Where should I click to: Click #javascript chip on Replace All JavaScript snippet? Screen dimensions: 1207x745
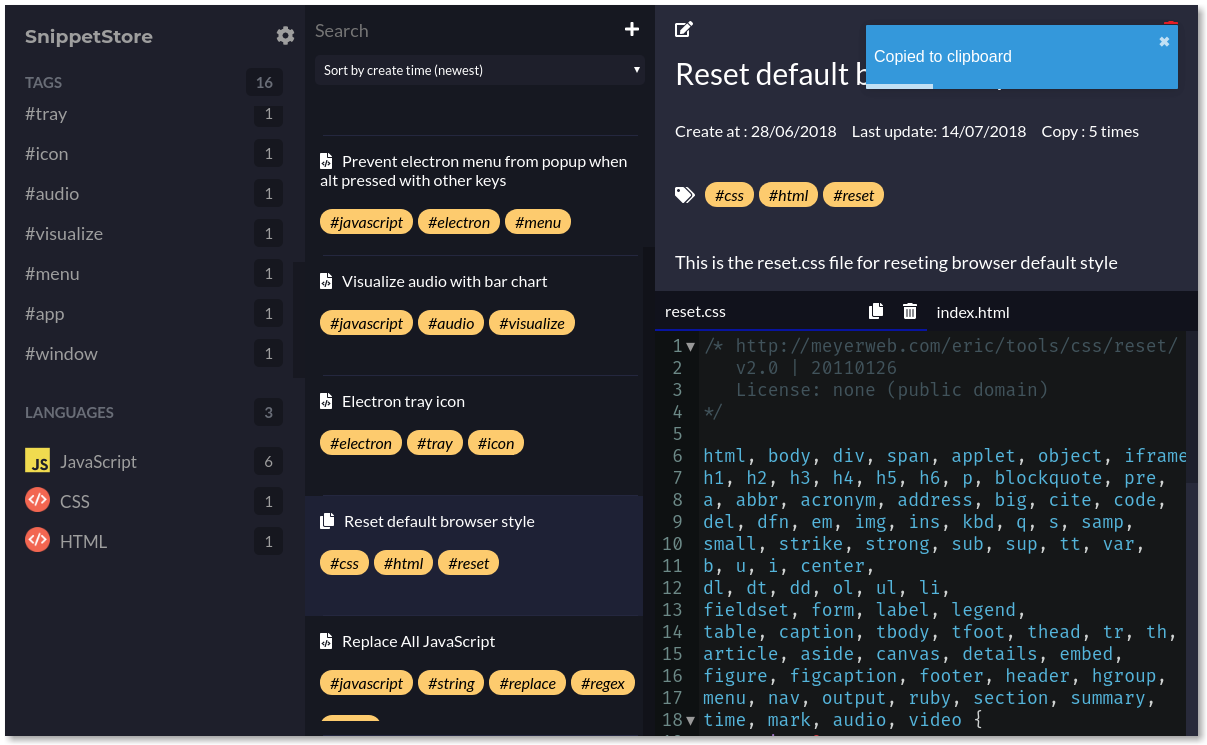[x=366, y=683]
